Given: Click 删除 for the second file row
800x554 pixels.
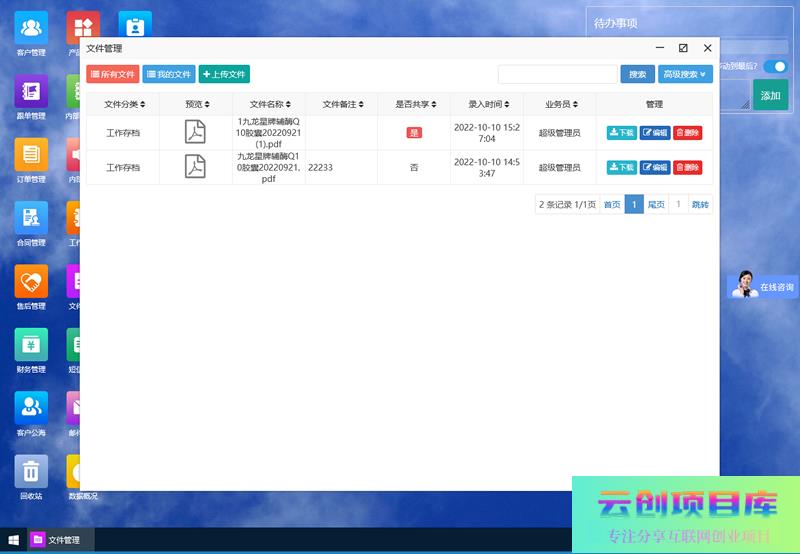Looking at the screenshot, I should tap(687, 168).
